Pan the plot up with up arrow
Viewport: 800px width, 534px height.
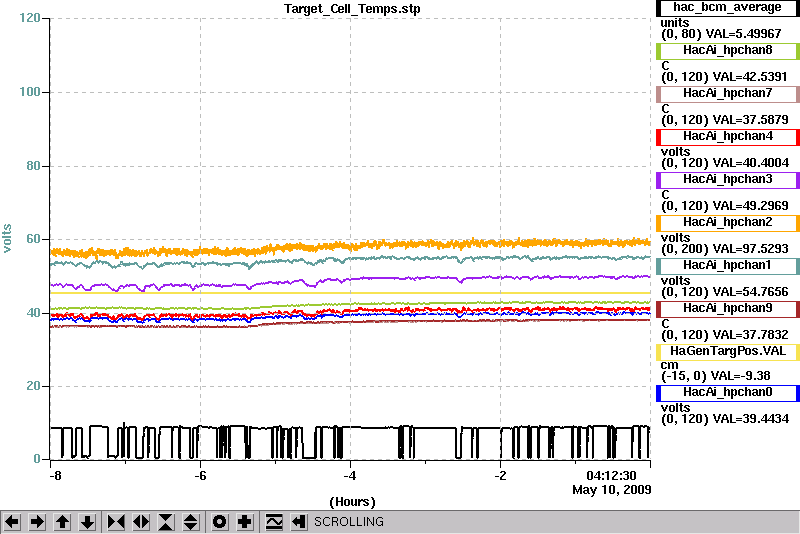(x=62, y=522)
